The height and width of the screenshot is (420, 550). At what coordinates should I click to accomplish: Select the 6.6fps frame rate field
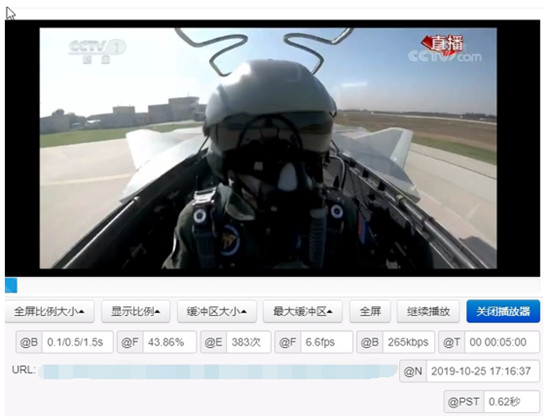click(327, 342)
